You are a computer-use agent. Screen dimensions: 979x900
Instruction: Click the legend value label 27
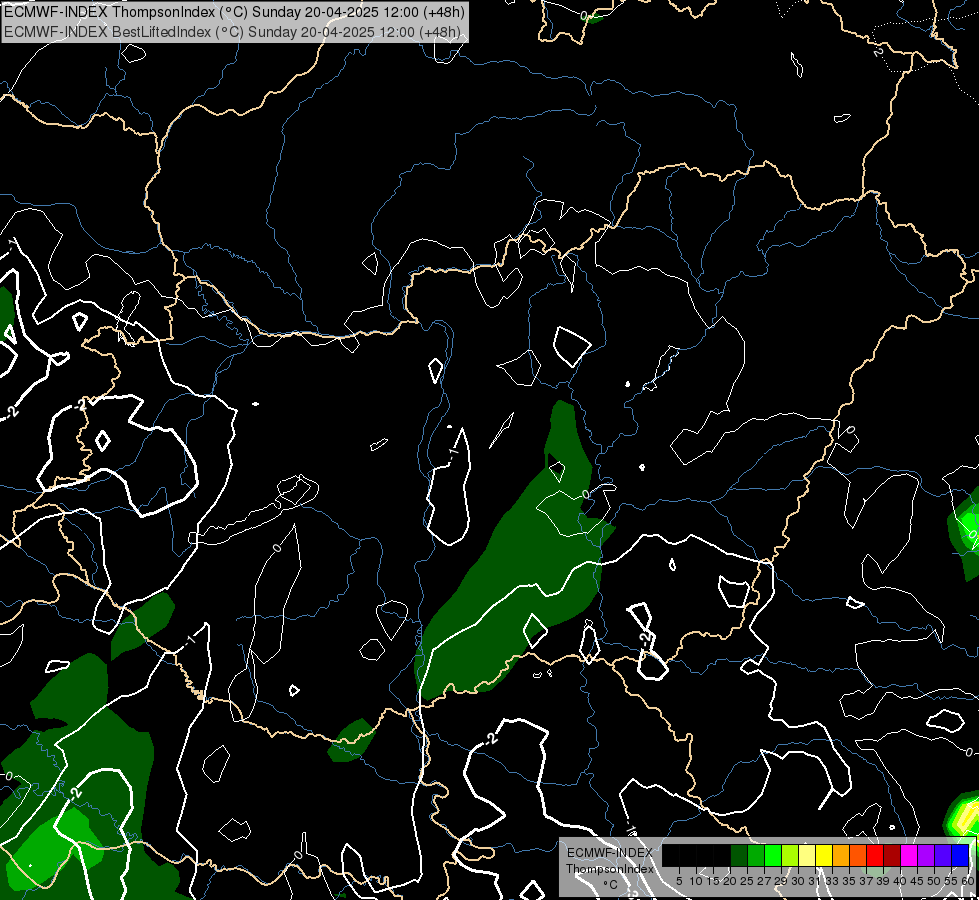tap(765, 881)
